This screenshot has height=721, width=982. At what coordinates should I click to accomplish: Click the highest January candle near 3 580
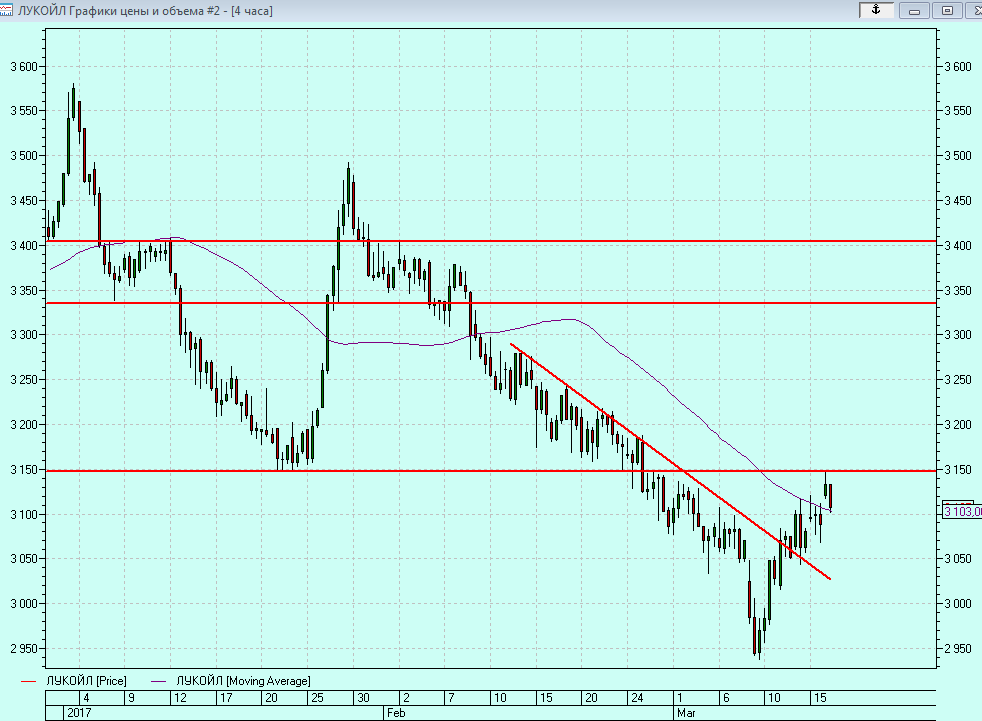[73, 103]
